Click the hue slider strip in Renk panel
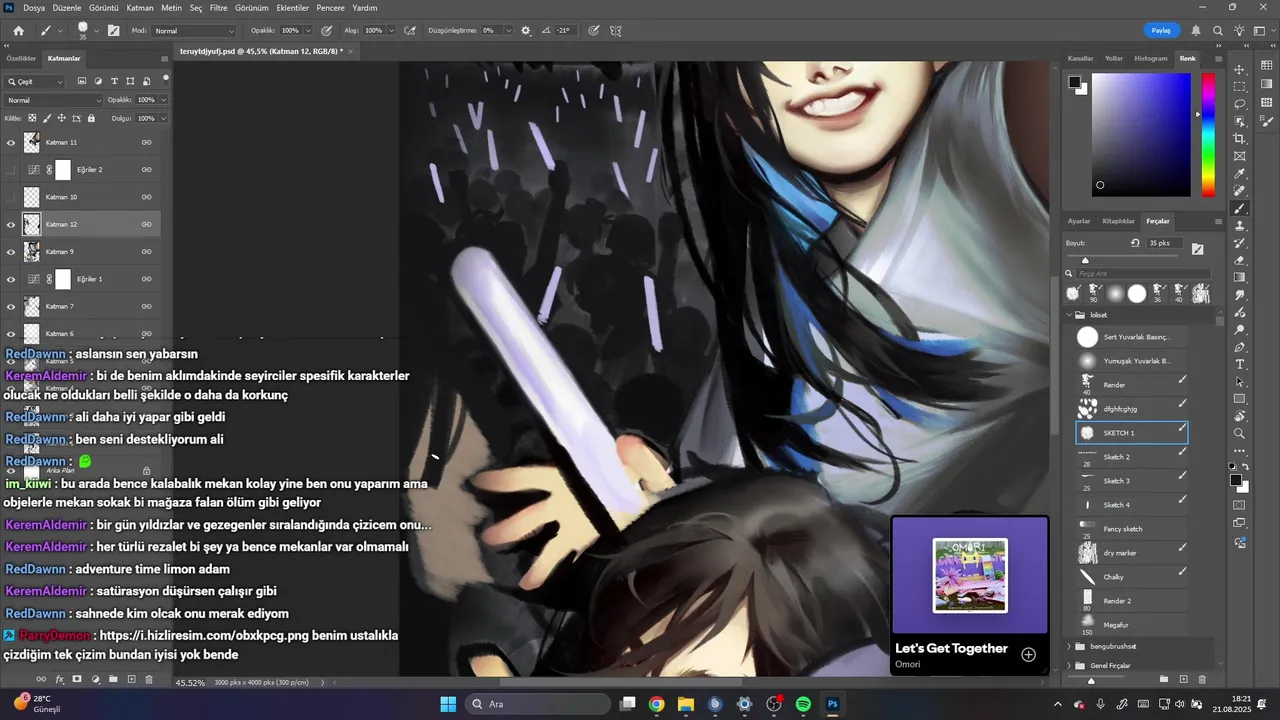This screenshot has height=720, width=1280. click(x=1208, y=134)
